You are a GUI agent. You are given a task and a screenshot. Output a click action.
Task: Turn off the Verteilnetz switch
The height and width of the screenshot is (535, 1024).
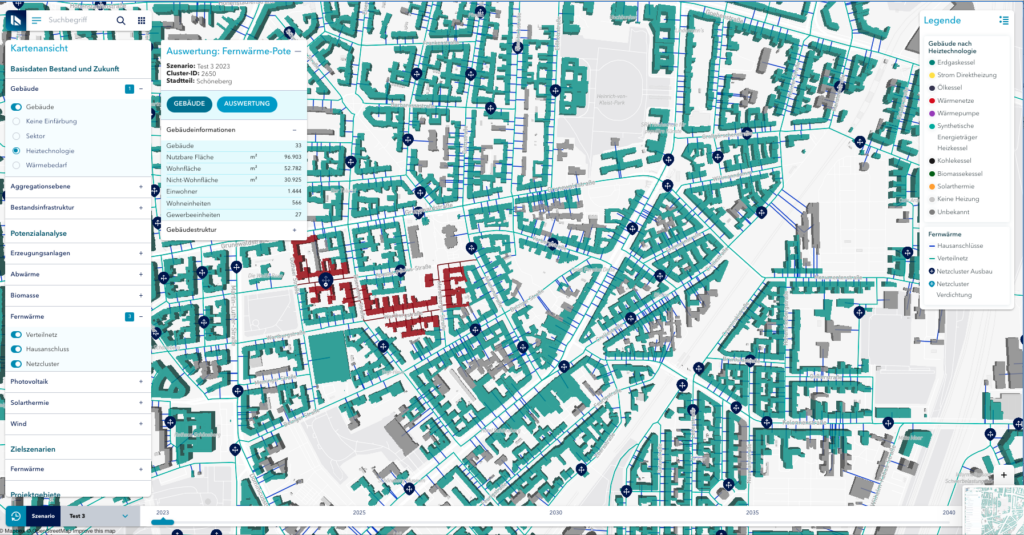tap(17, 334)
